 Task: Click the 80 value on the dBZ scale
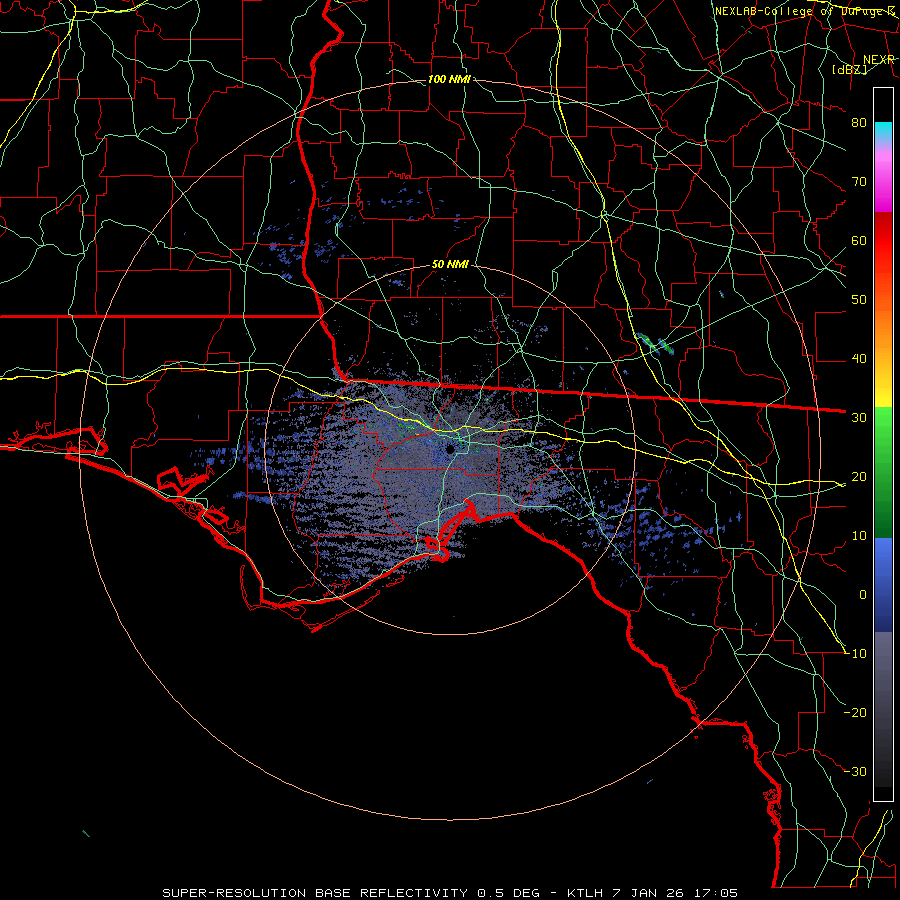tap(859, 123)
